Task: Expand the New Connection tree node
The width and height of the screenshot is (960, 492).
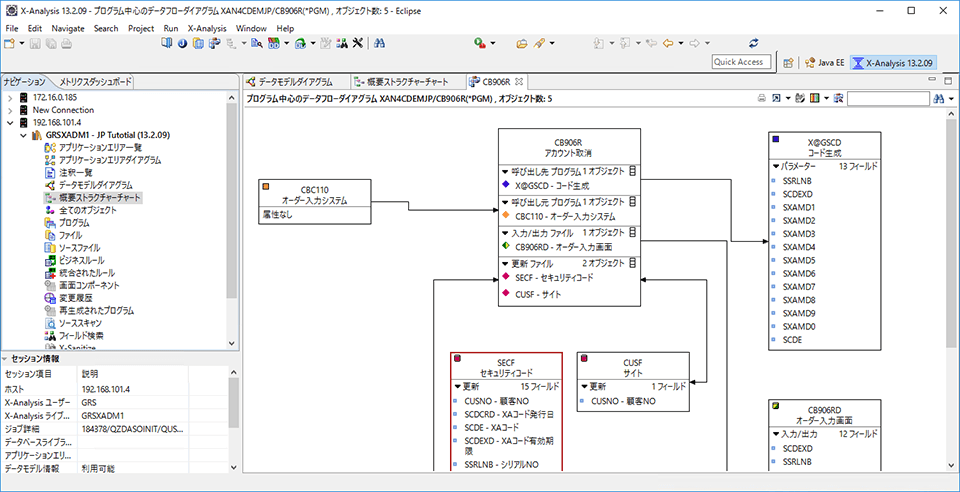Action: point(10,110)
